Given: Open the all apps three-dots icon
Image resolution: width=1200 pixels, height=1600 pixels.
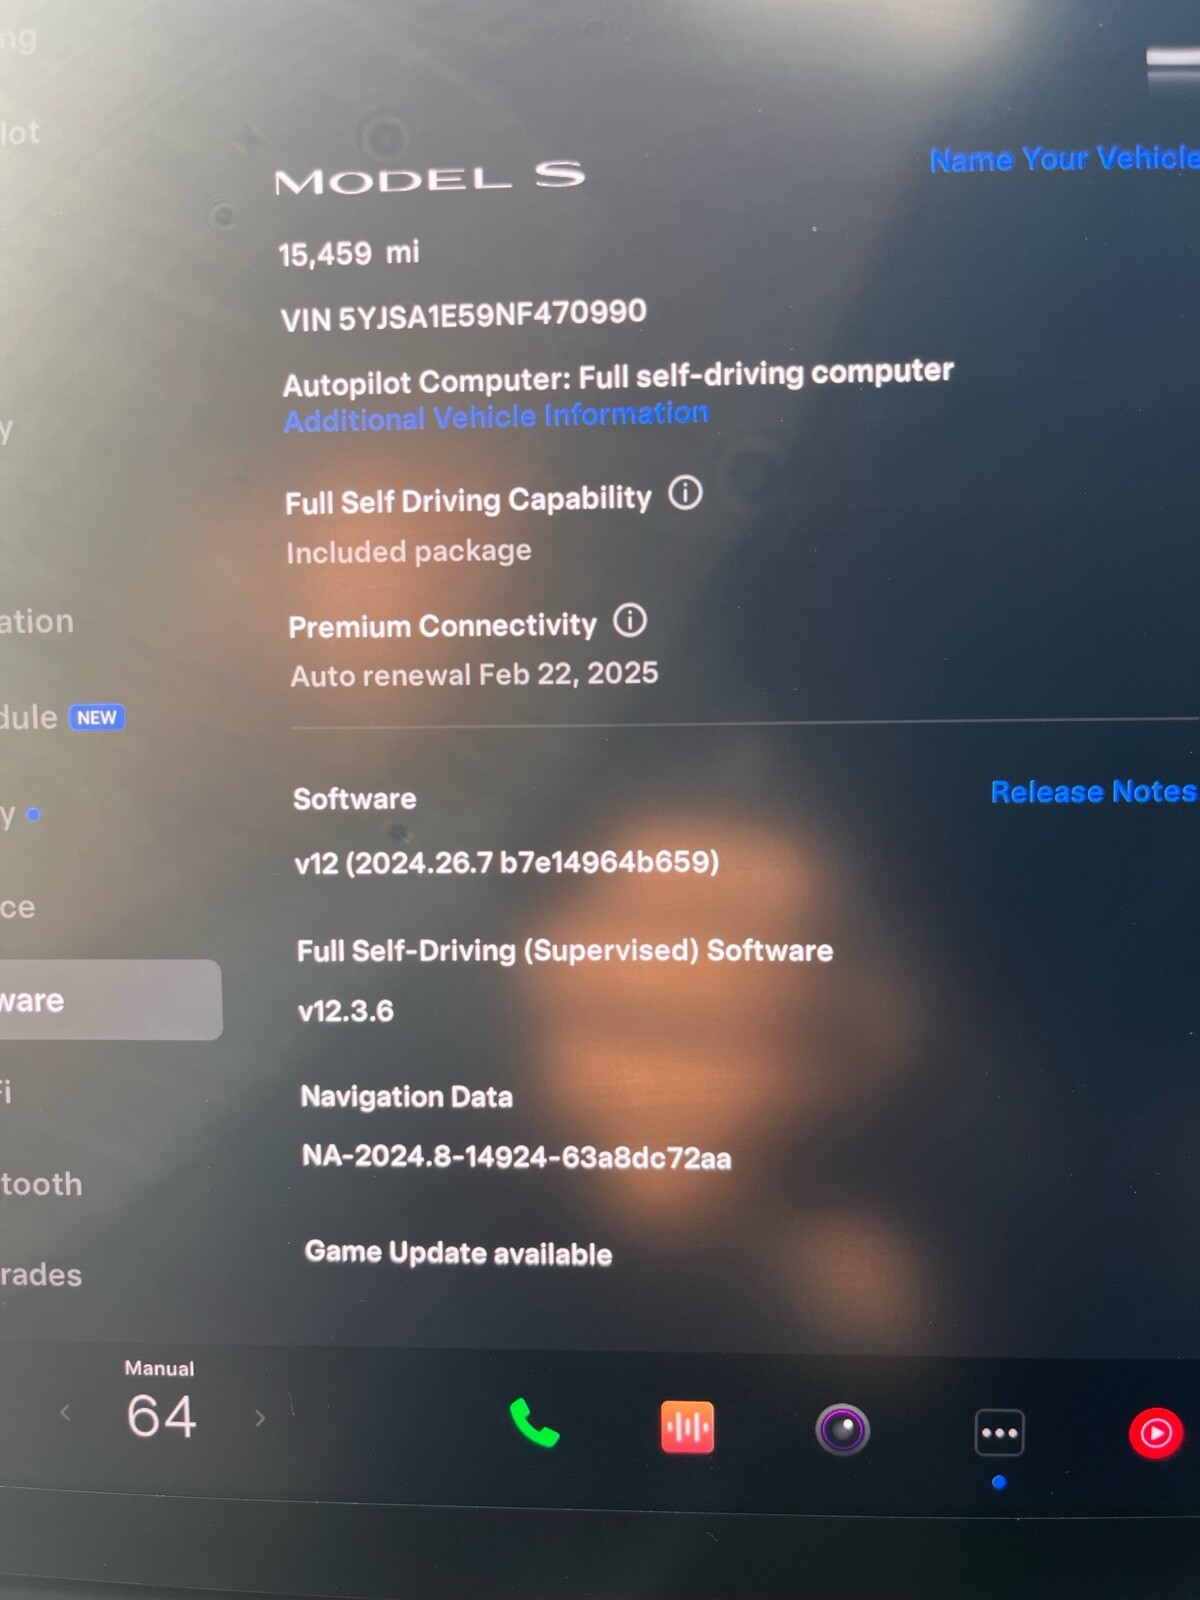Looking at the screenshot, I should pyautogui.click(x=999, y=1433).
